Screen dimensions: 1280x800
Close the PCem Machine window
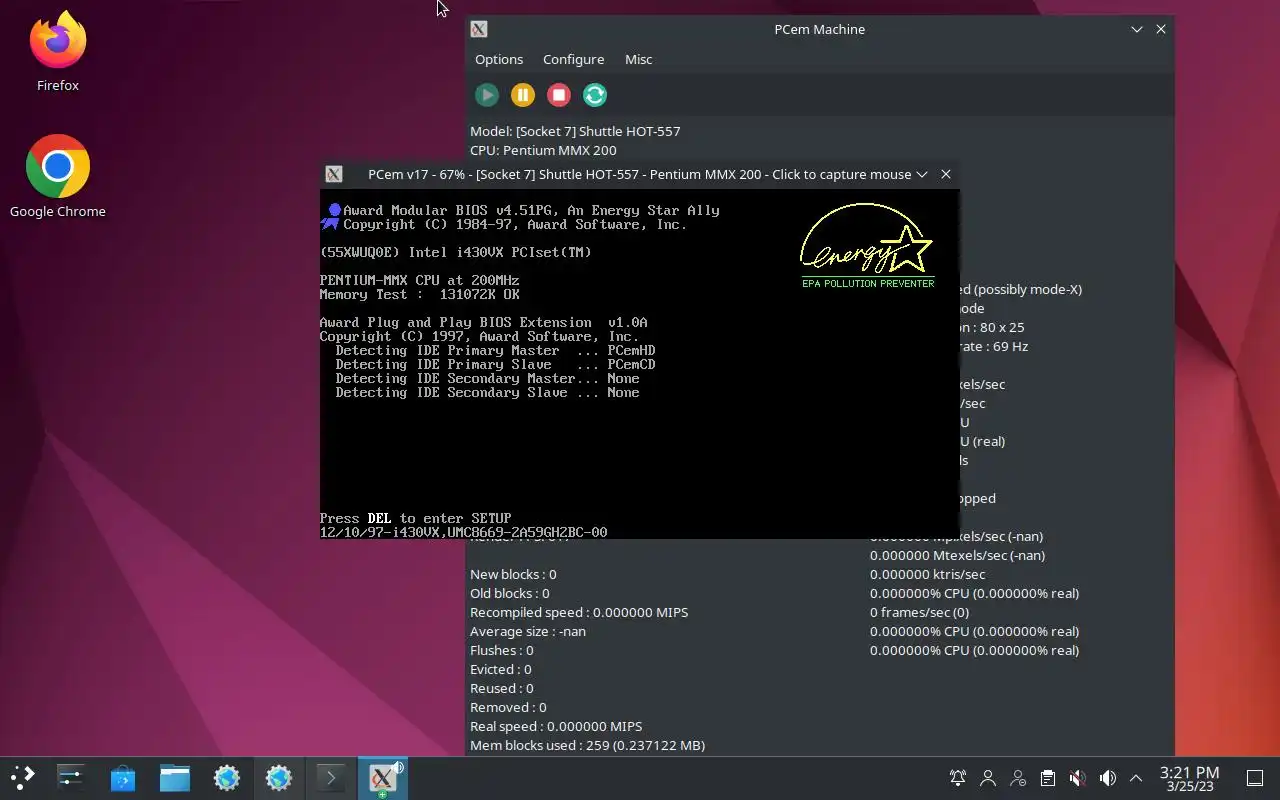click(x=1161, y=29)
